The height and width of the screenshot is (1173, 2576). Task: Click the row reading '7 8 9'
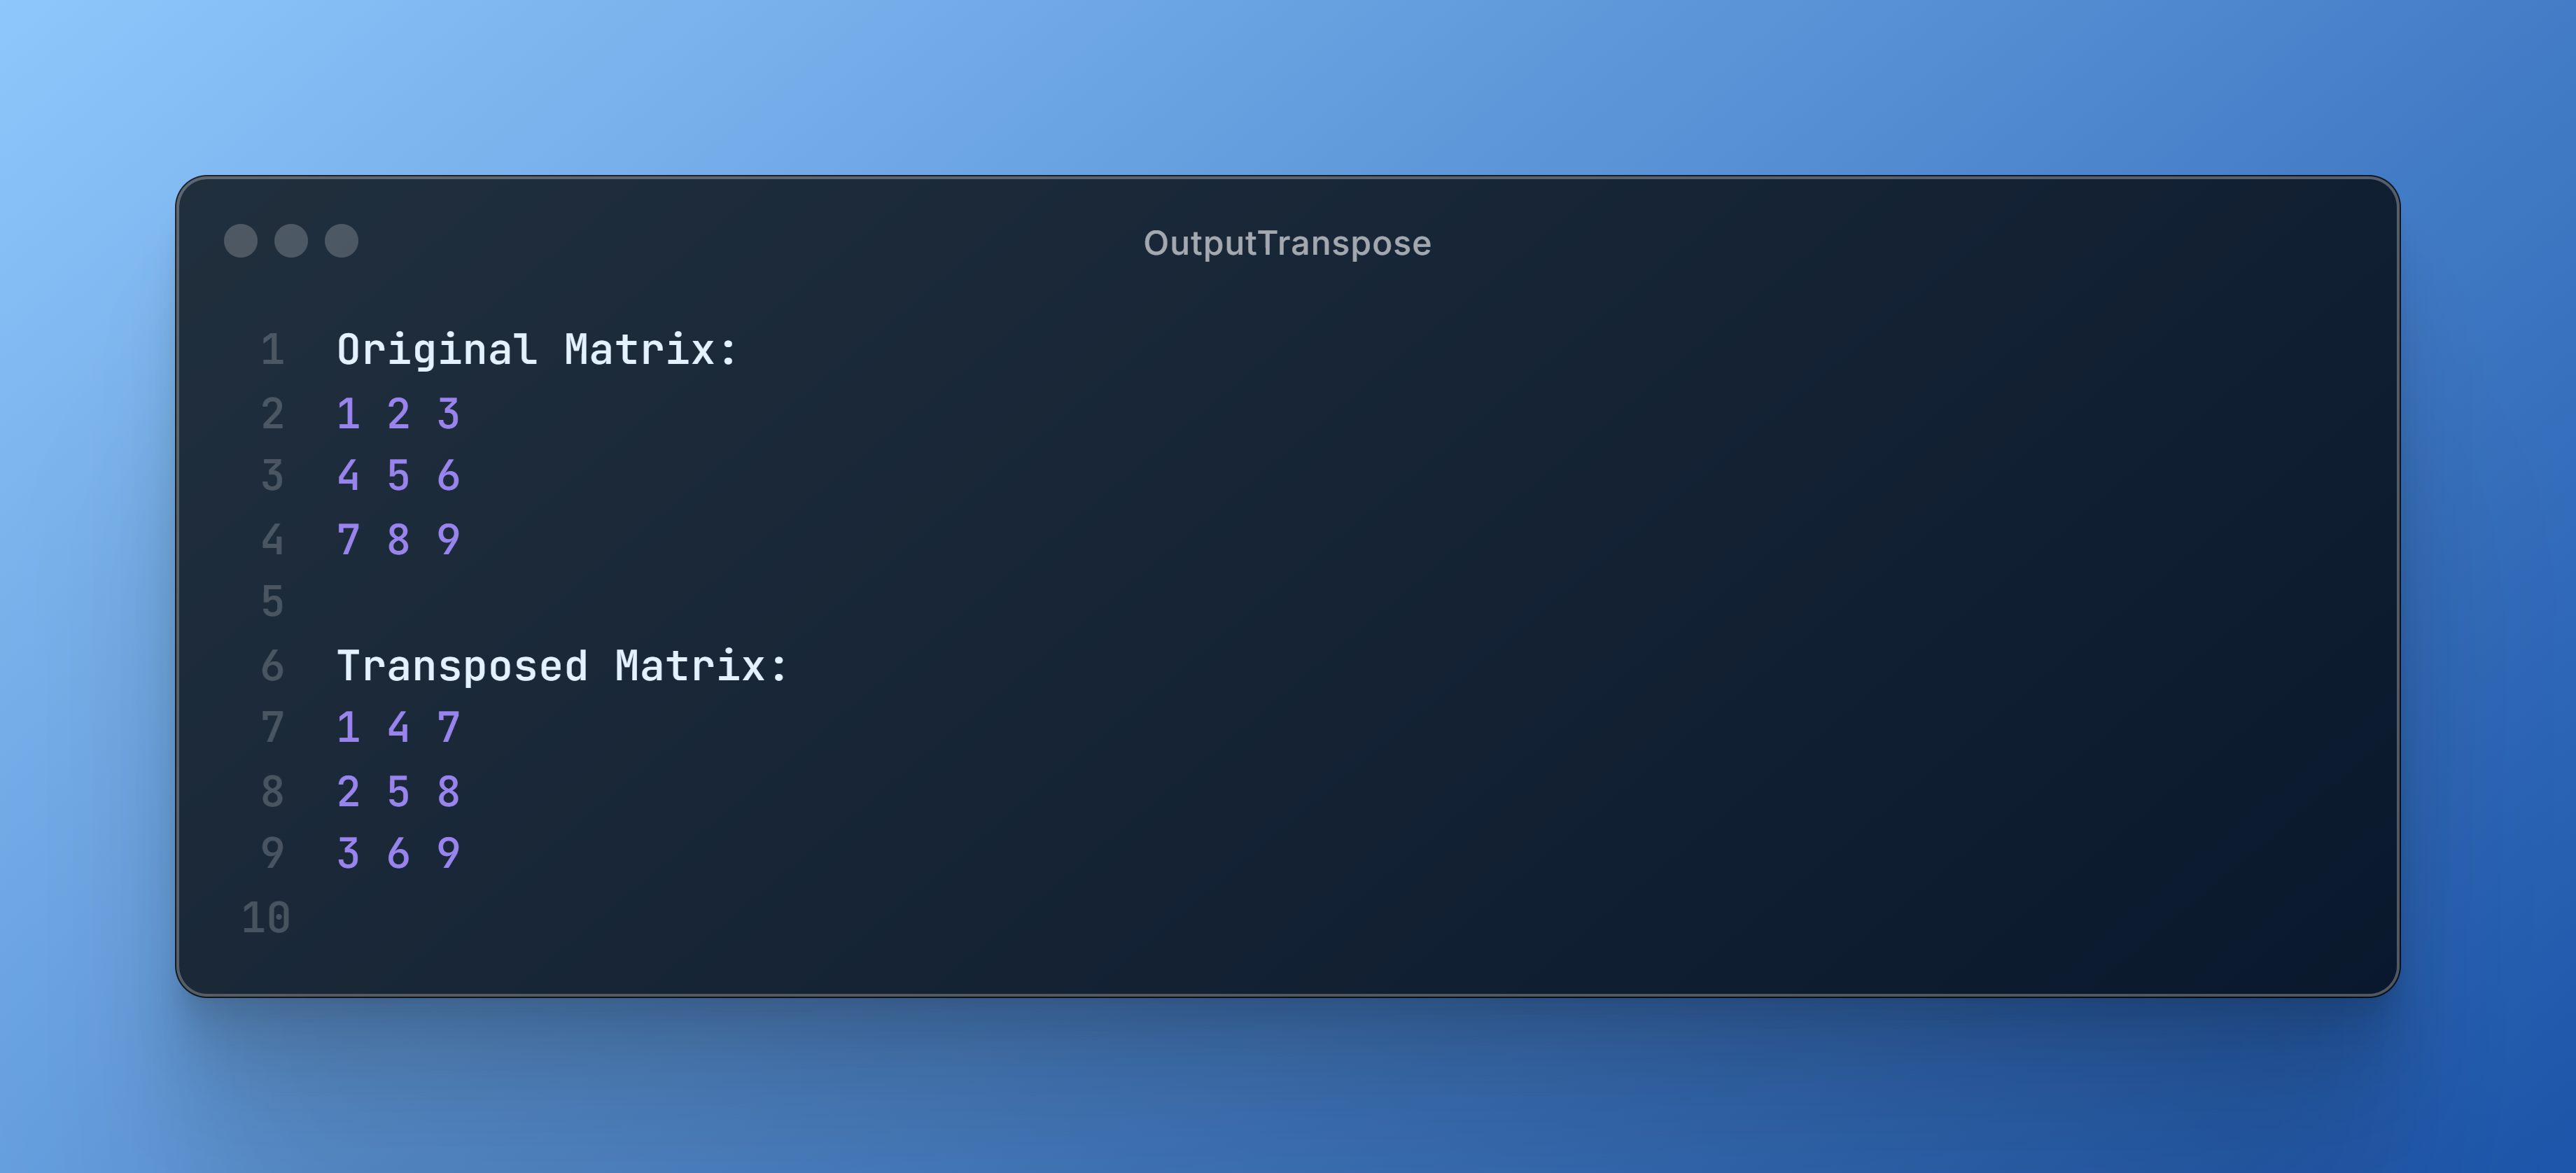[x=398, y=540]
